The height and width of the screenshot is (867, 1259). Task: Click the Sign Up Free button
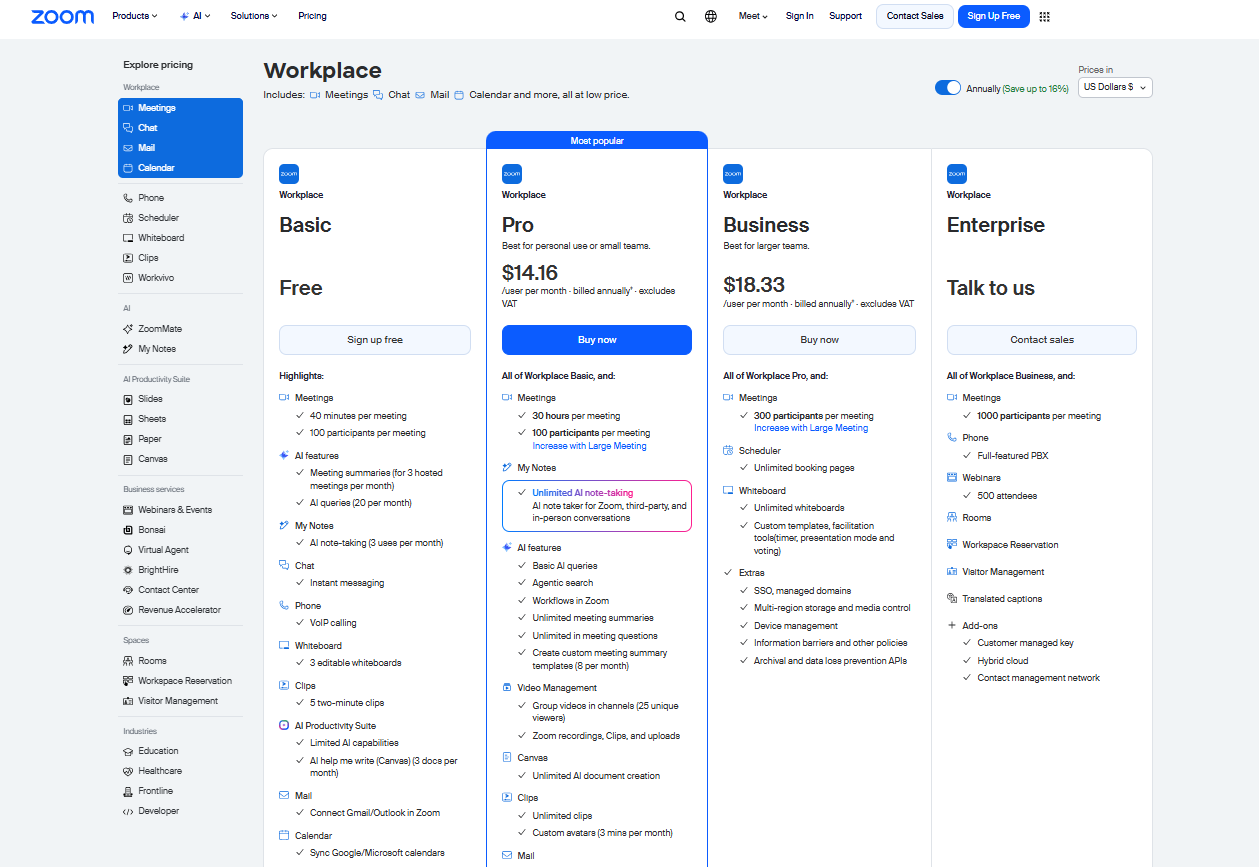point(994,16)
